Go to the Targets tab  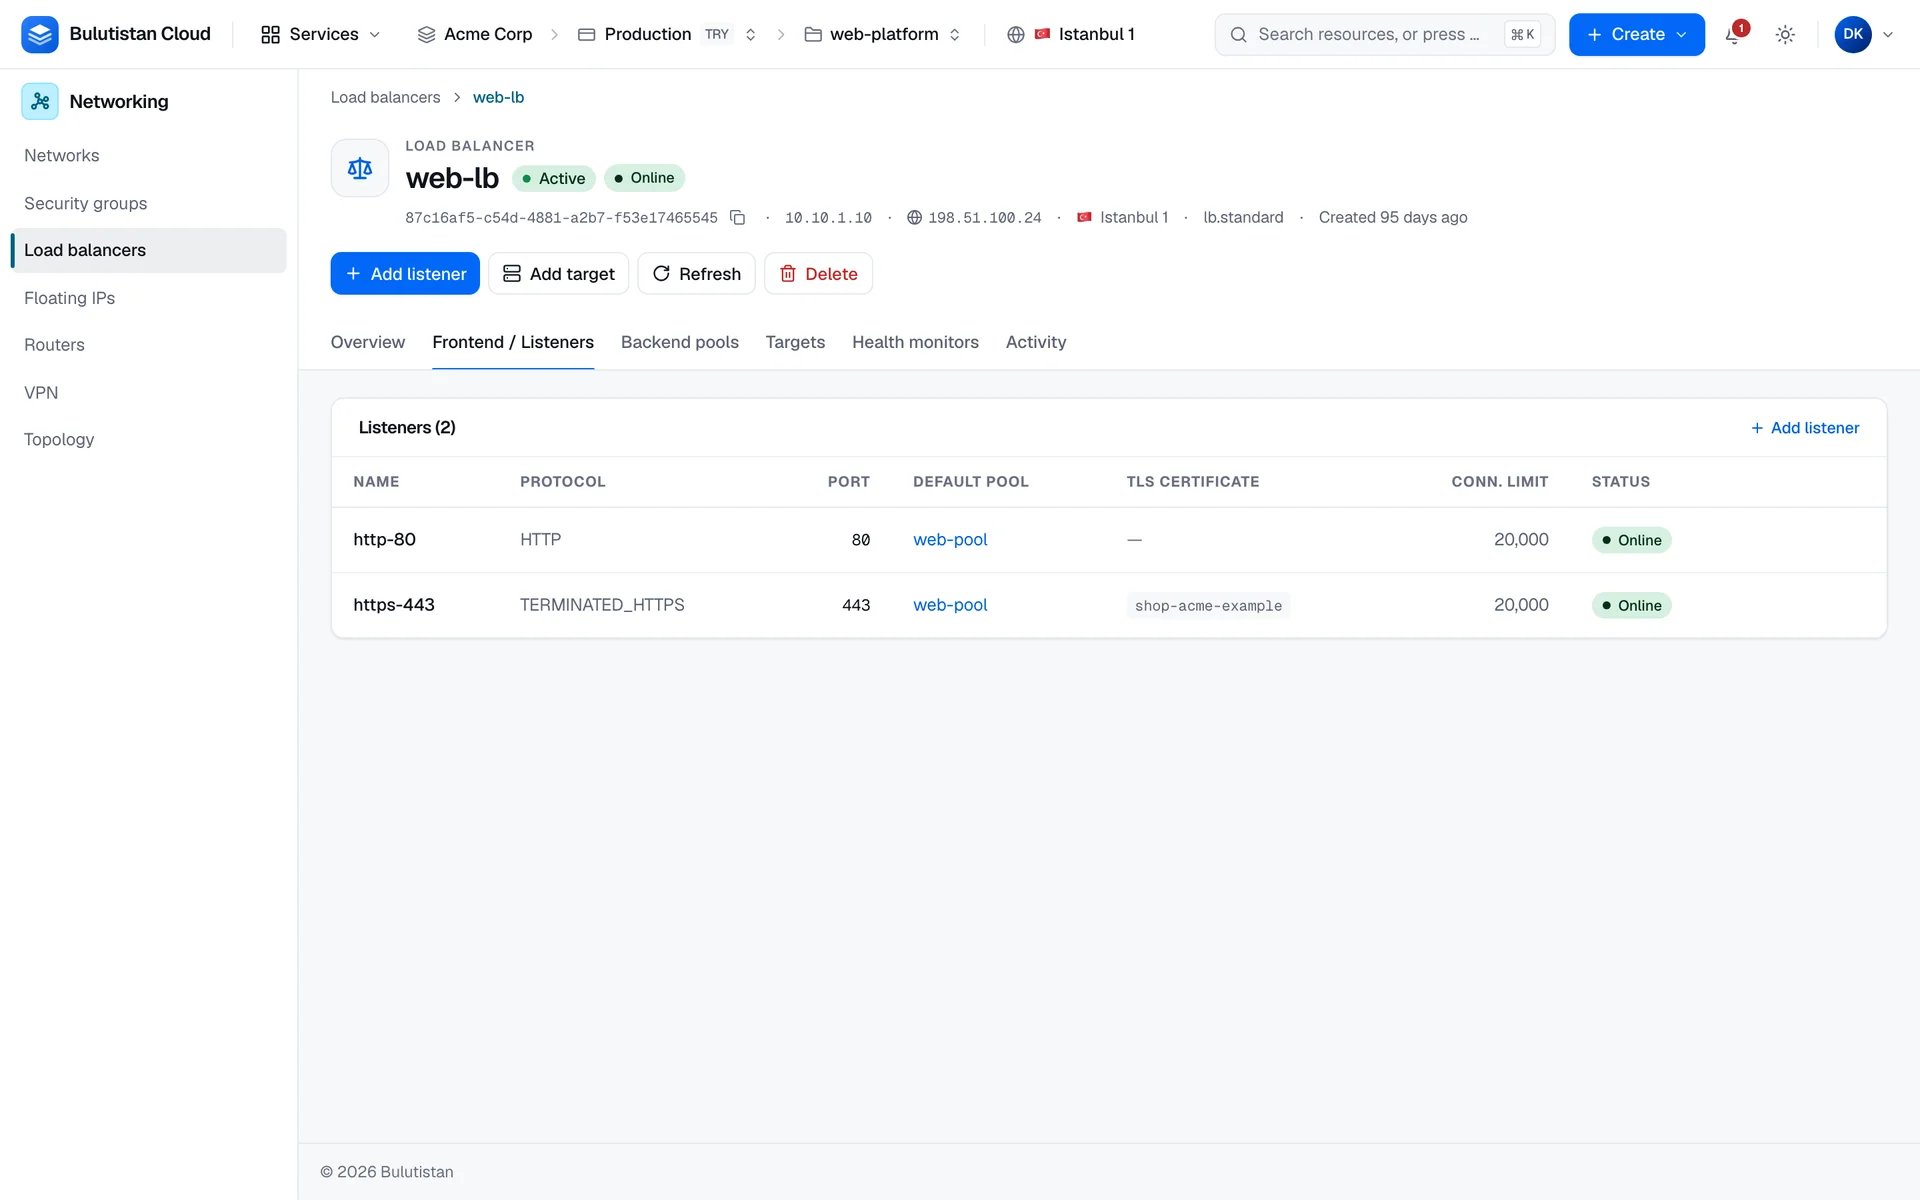tap(795, 342)
